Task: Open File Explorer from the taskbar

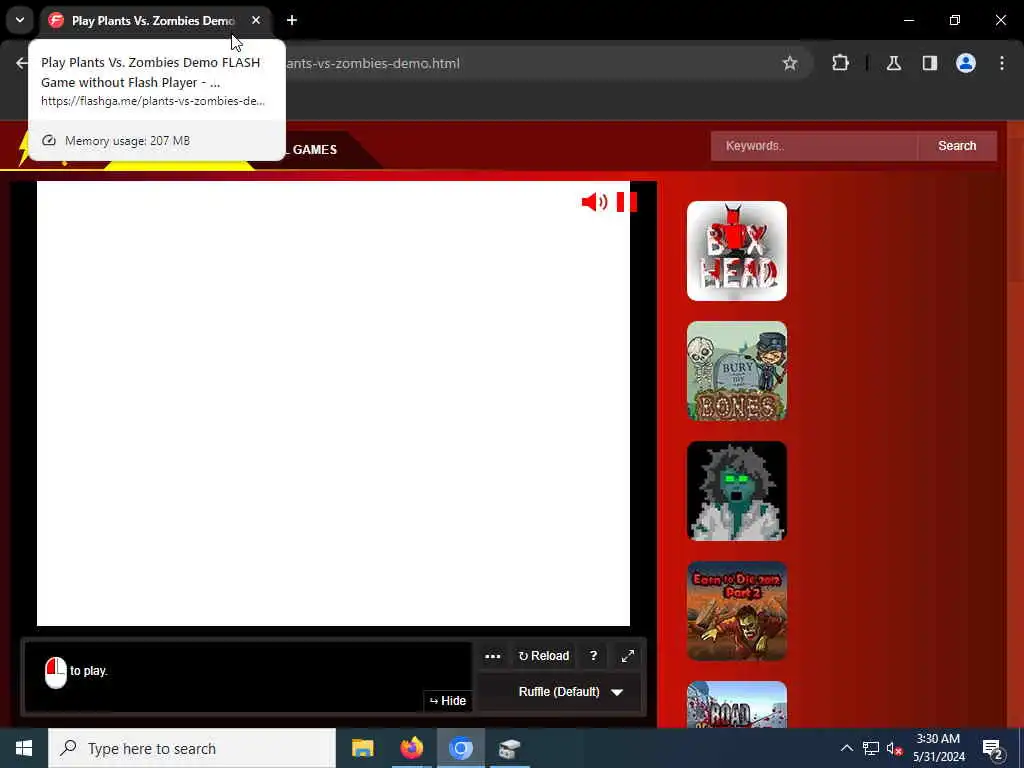Action: tap(362, 748)
